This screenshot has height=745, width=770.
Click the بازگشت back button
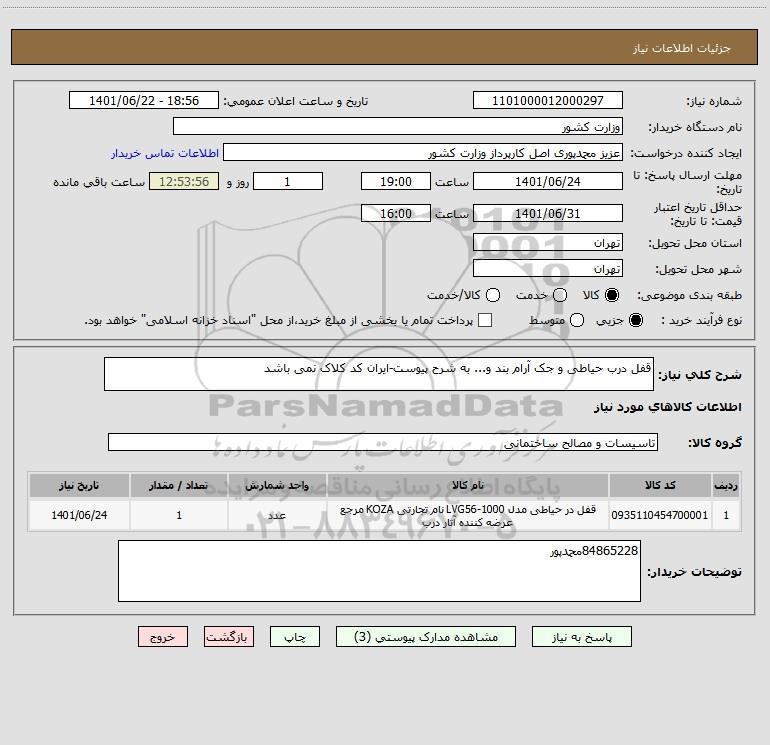(229, 636)
